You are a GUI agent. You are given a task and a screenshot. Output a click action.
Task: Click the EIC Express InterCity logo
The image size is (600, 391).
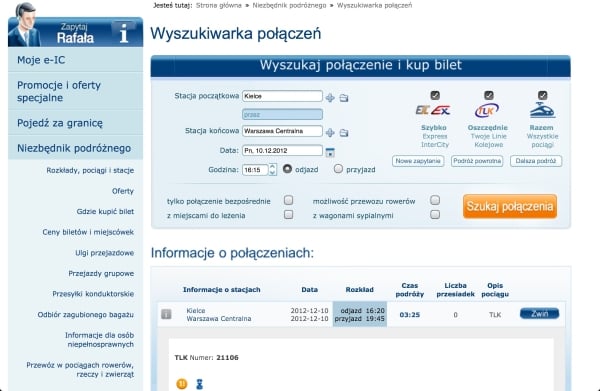(433, 111)
